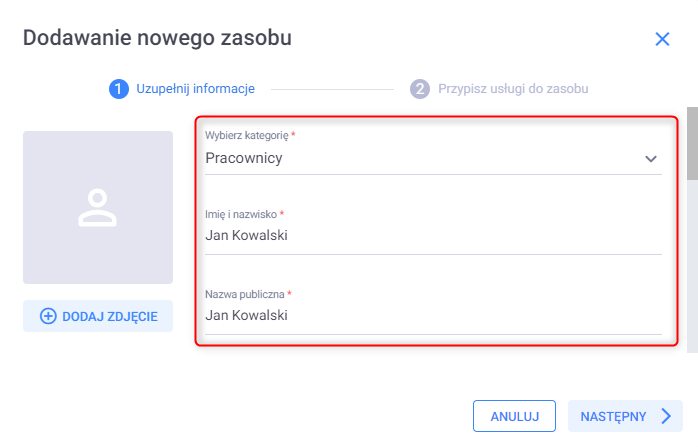Click the person silhouette avatar icon

pos(98,205)
